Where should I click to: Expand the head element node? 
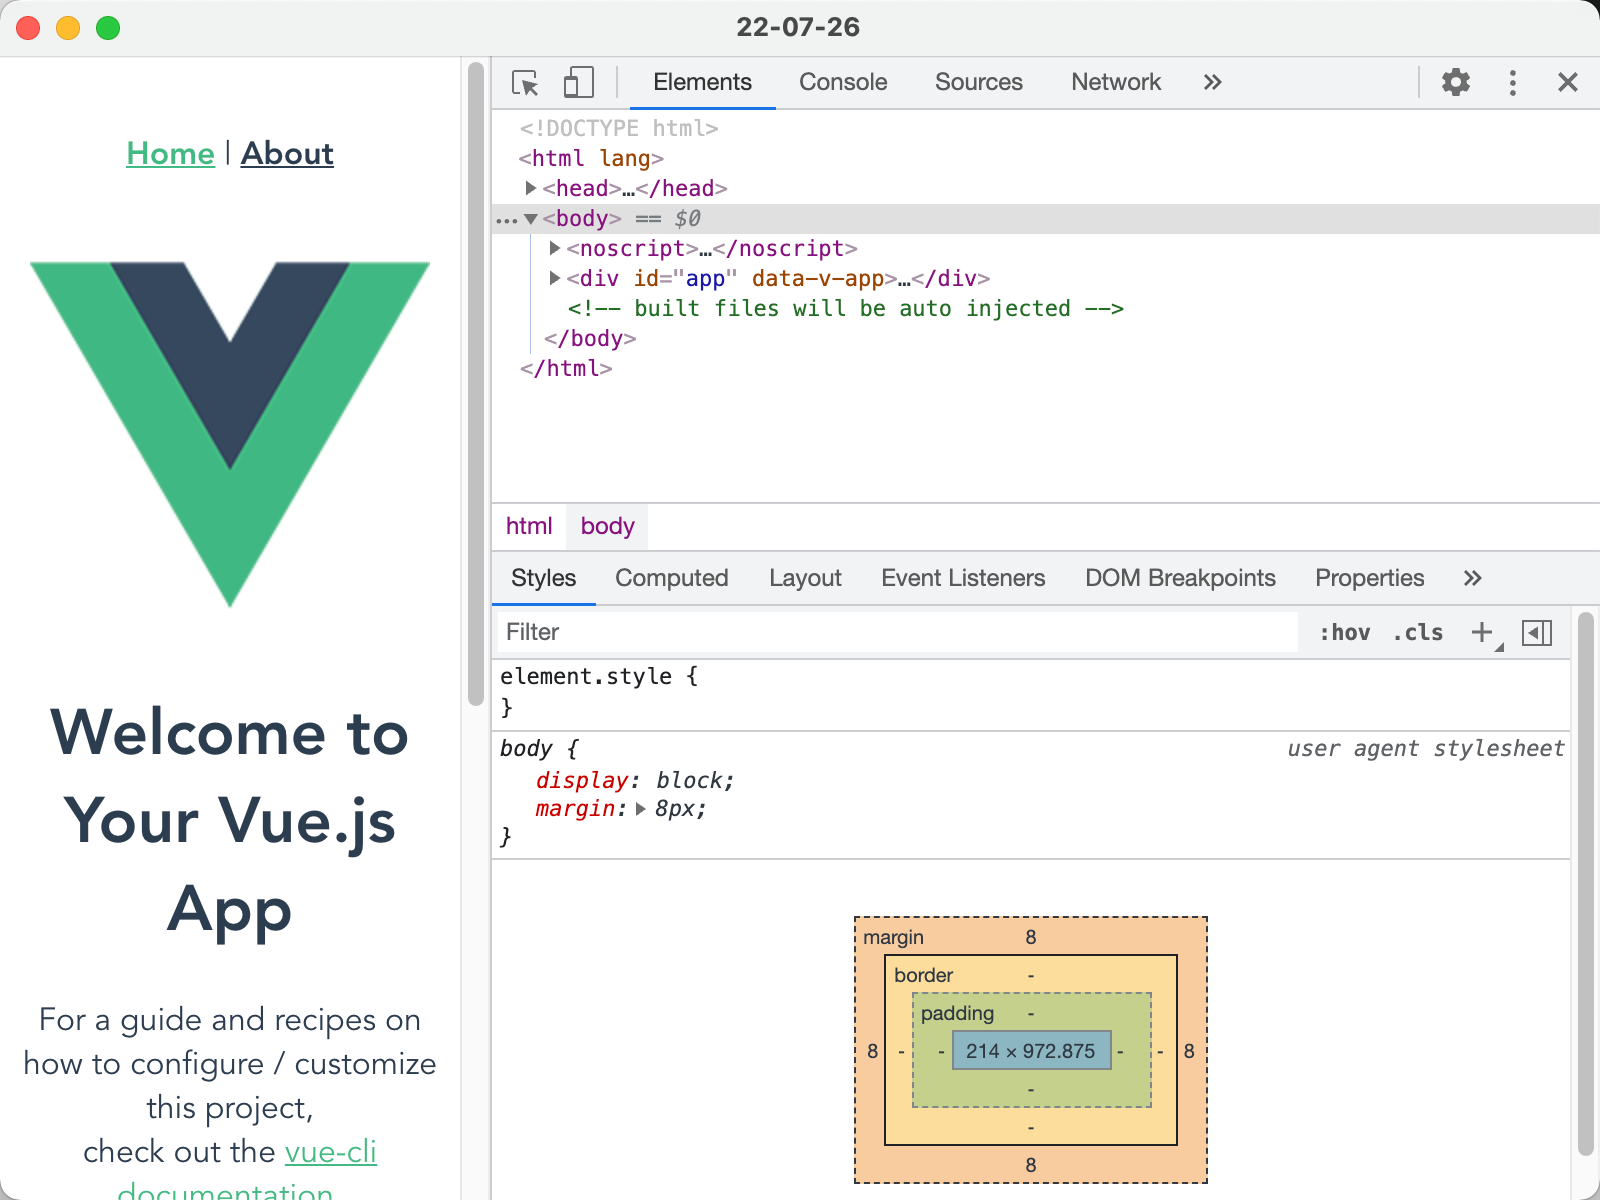[531, 188]
